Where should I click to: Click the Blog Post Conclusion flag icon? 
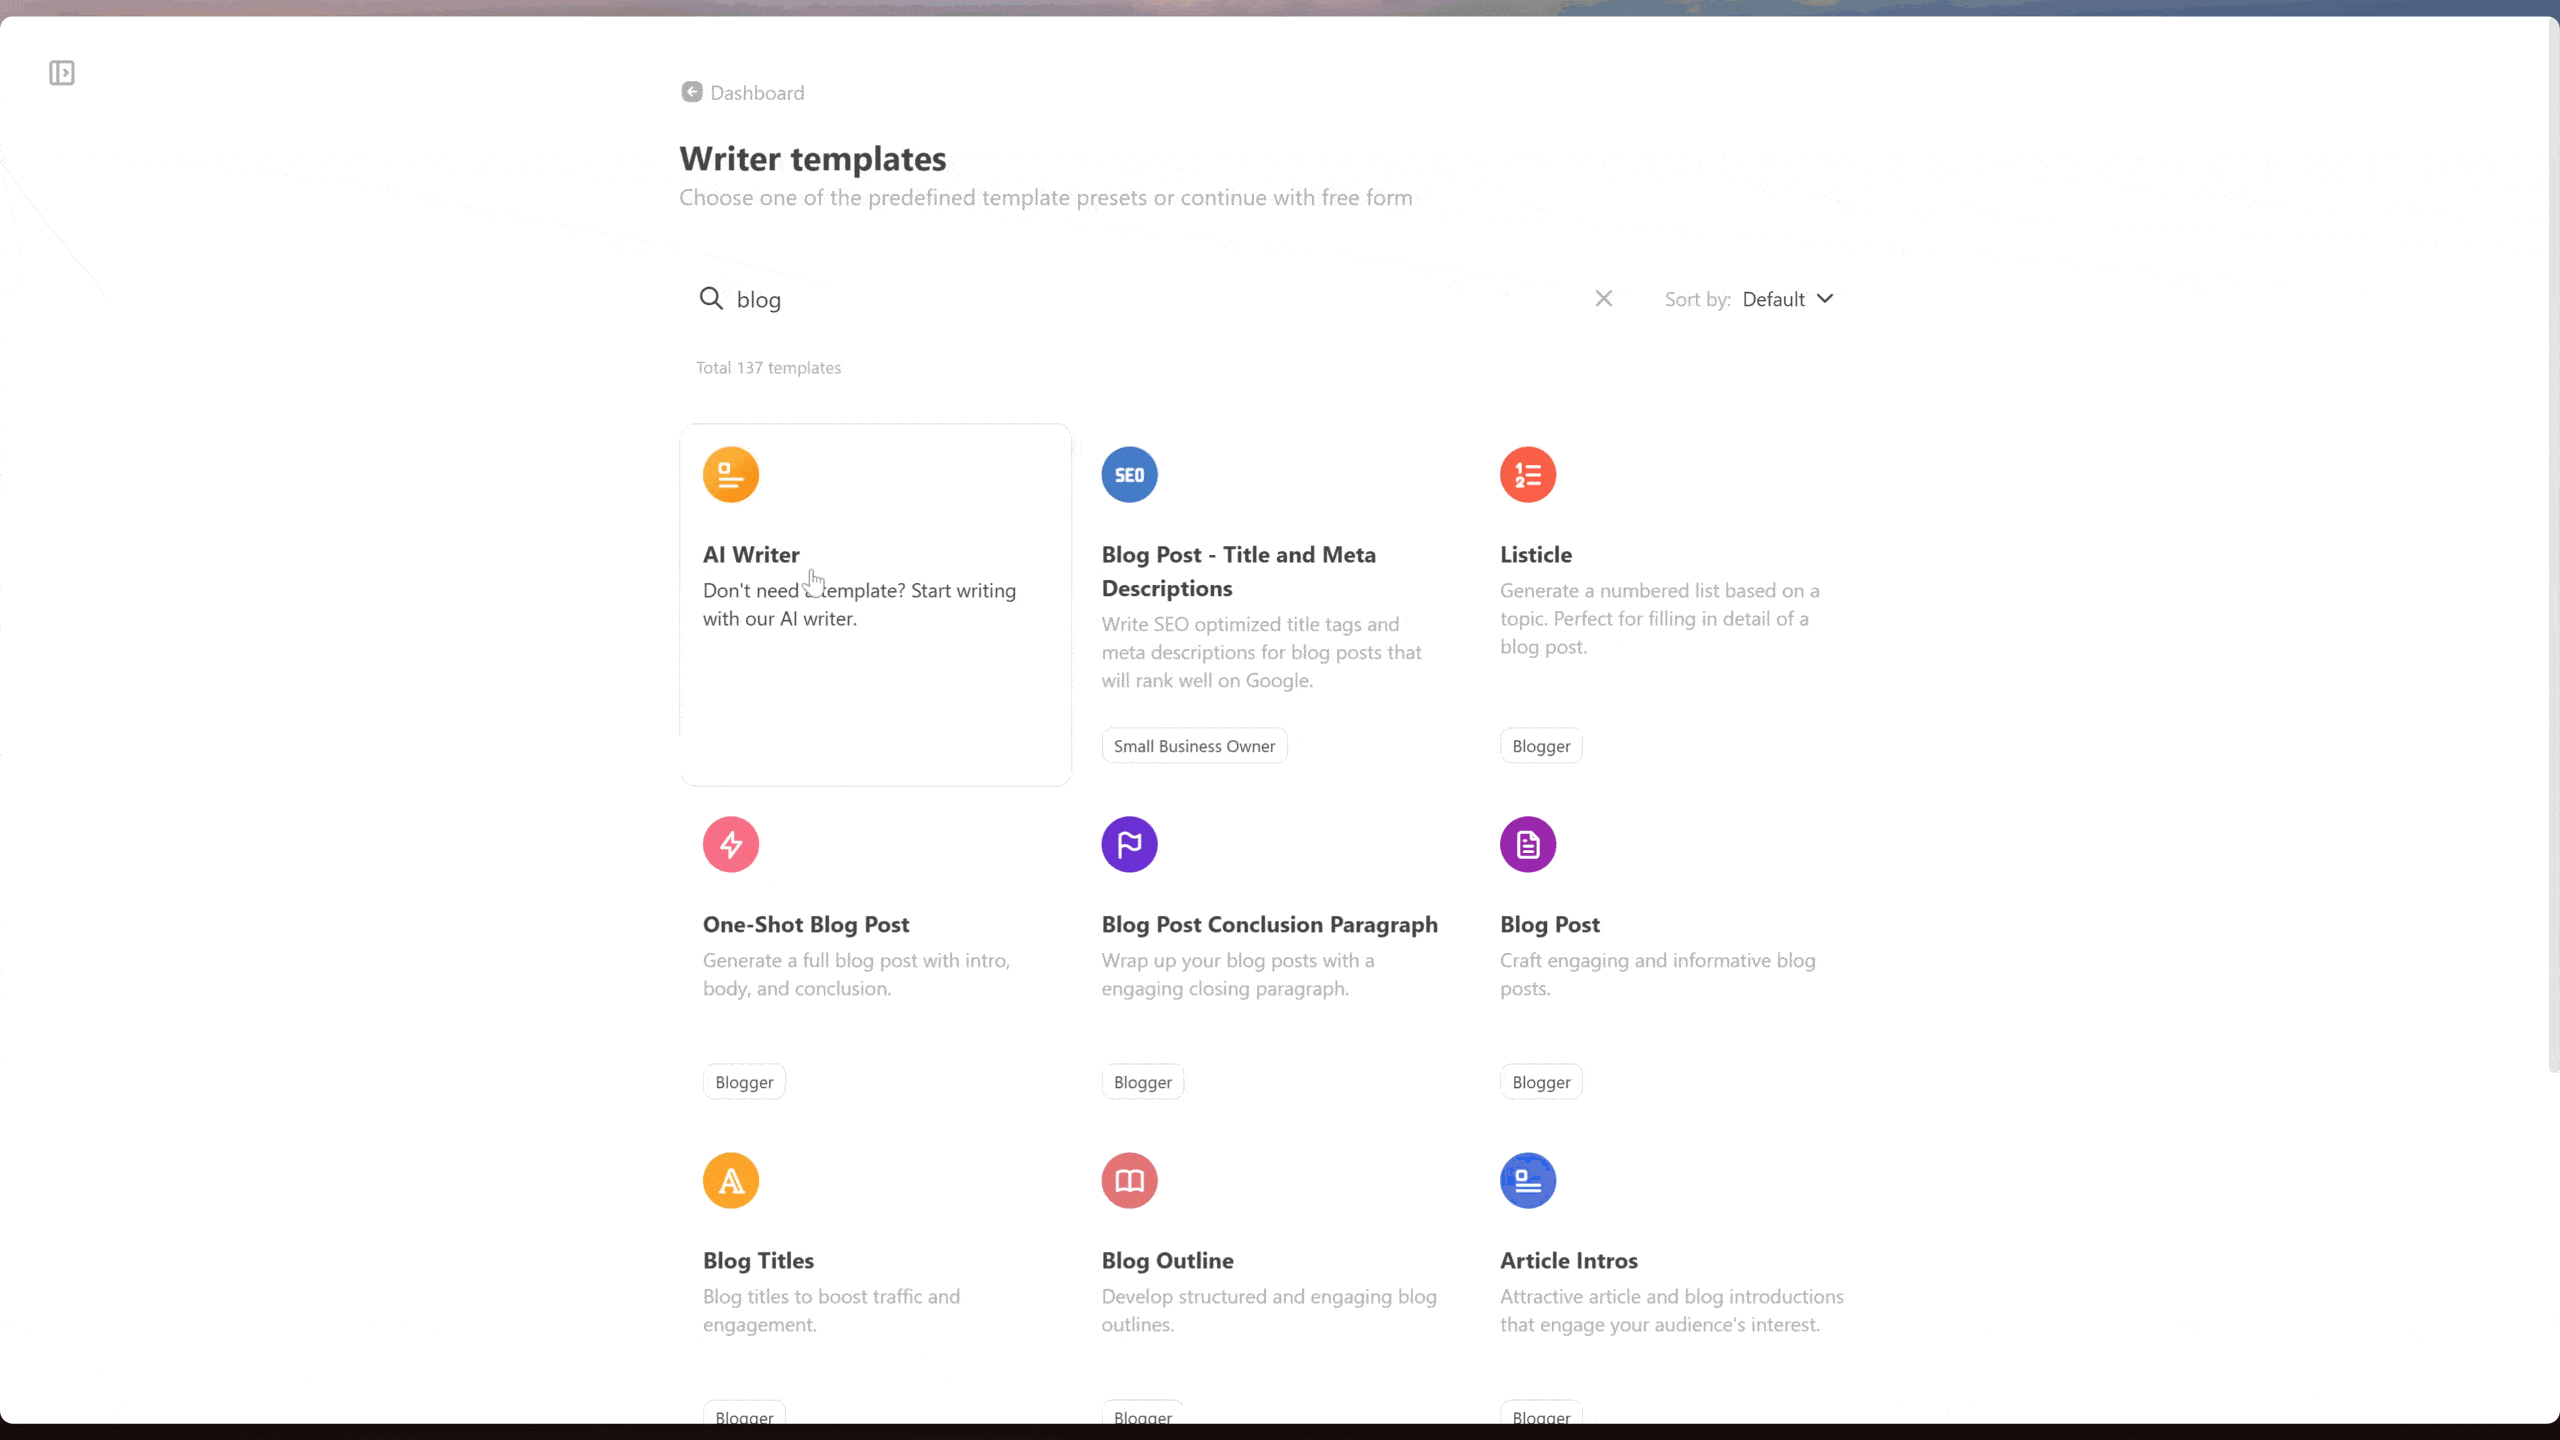pyautogui.click(x=1127, y=844)
